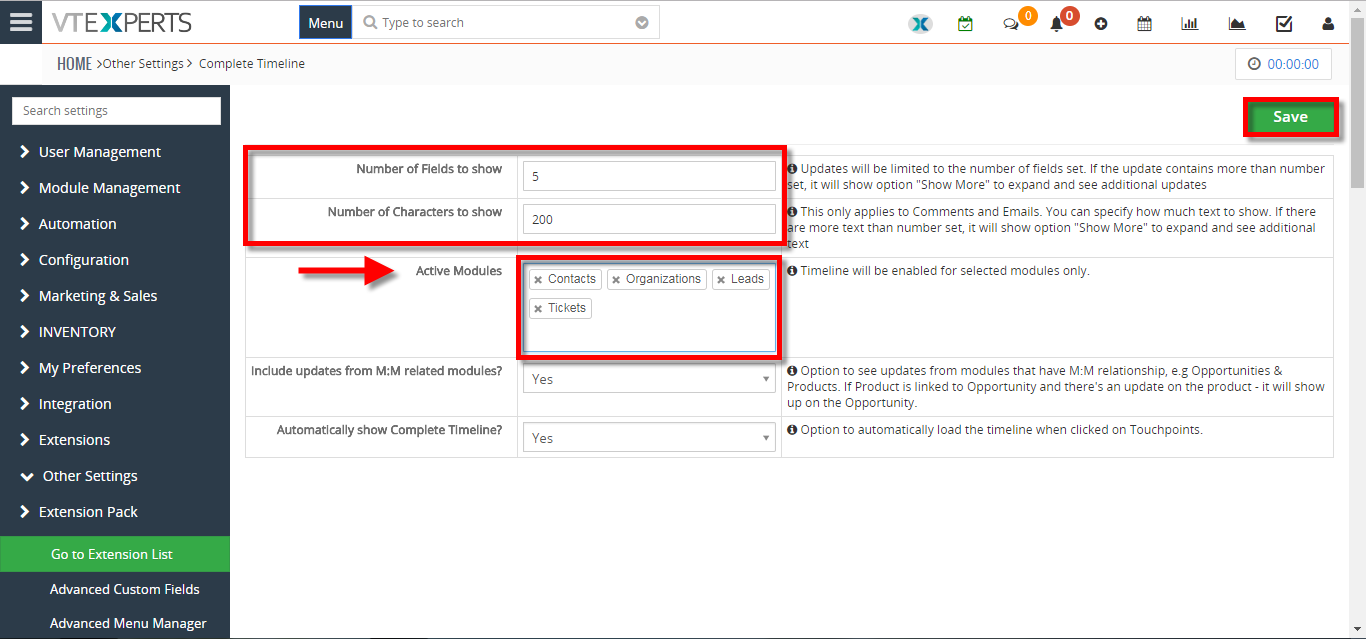This screenshot has width=1366, height=639.
Task: Click the quick create plus icon
Action: click(x=1101, y=23)
